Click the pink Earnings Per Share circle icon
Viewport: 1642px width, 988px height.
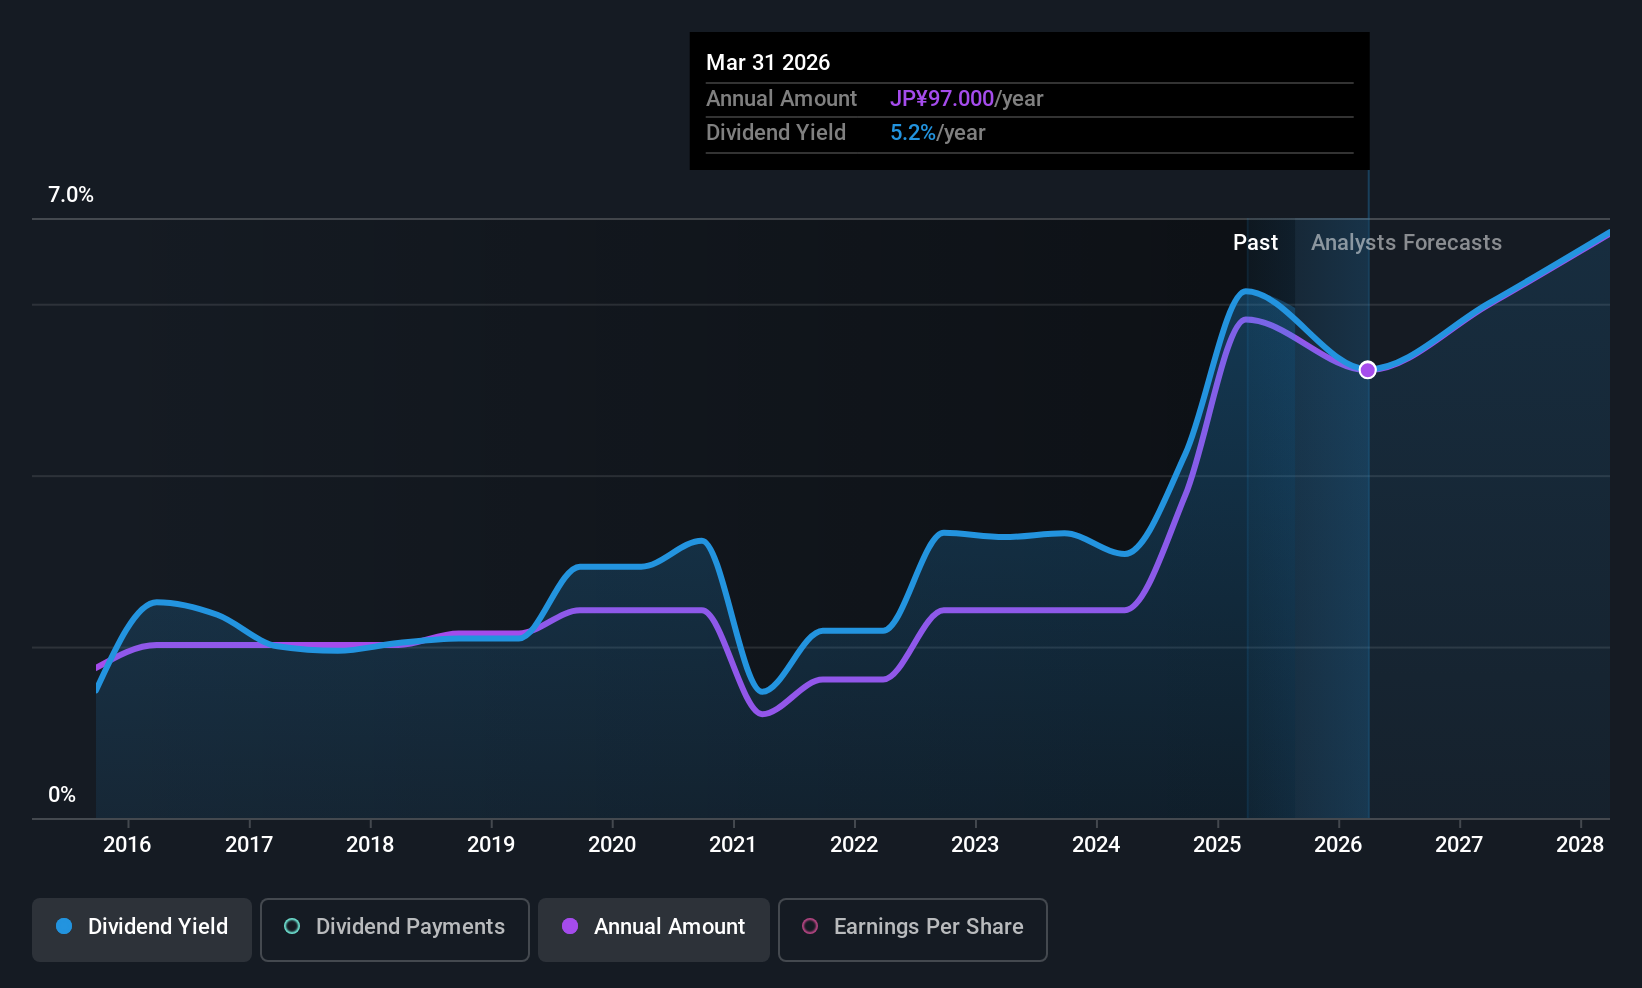[810, 926]
